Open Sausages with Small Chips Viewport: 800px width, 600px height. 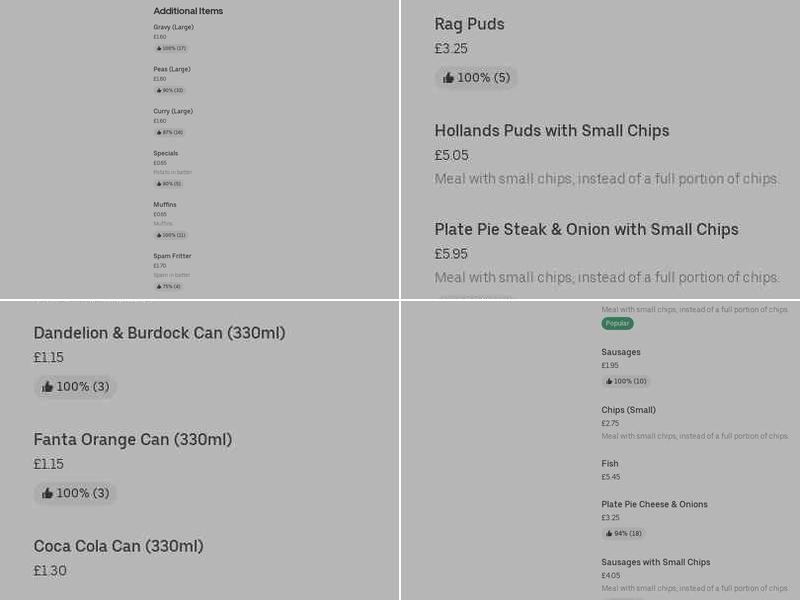[x=656, y=561]
